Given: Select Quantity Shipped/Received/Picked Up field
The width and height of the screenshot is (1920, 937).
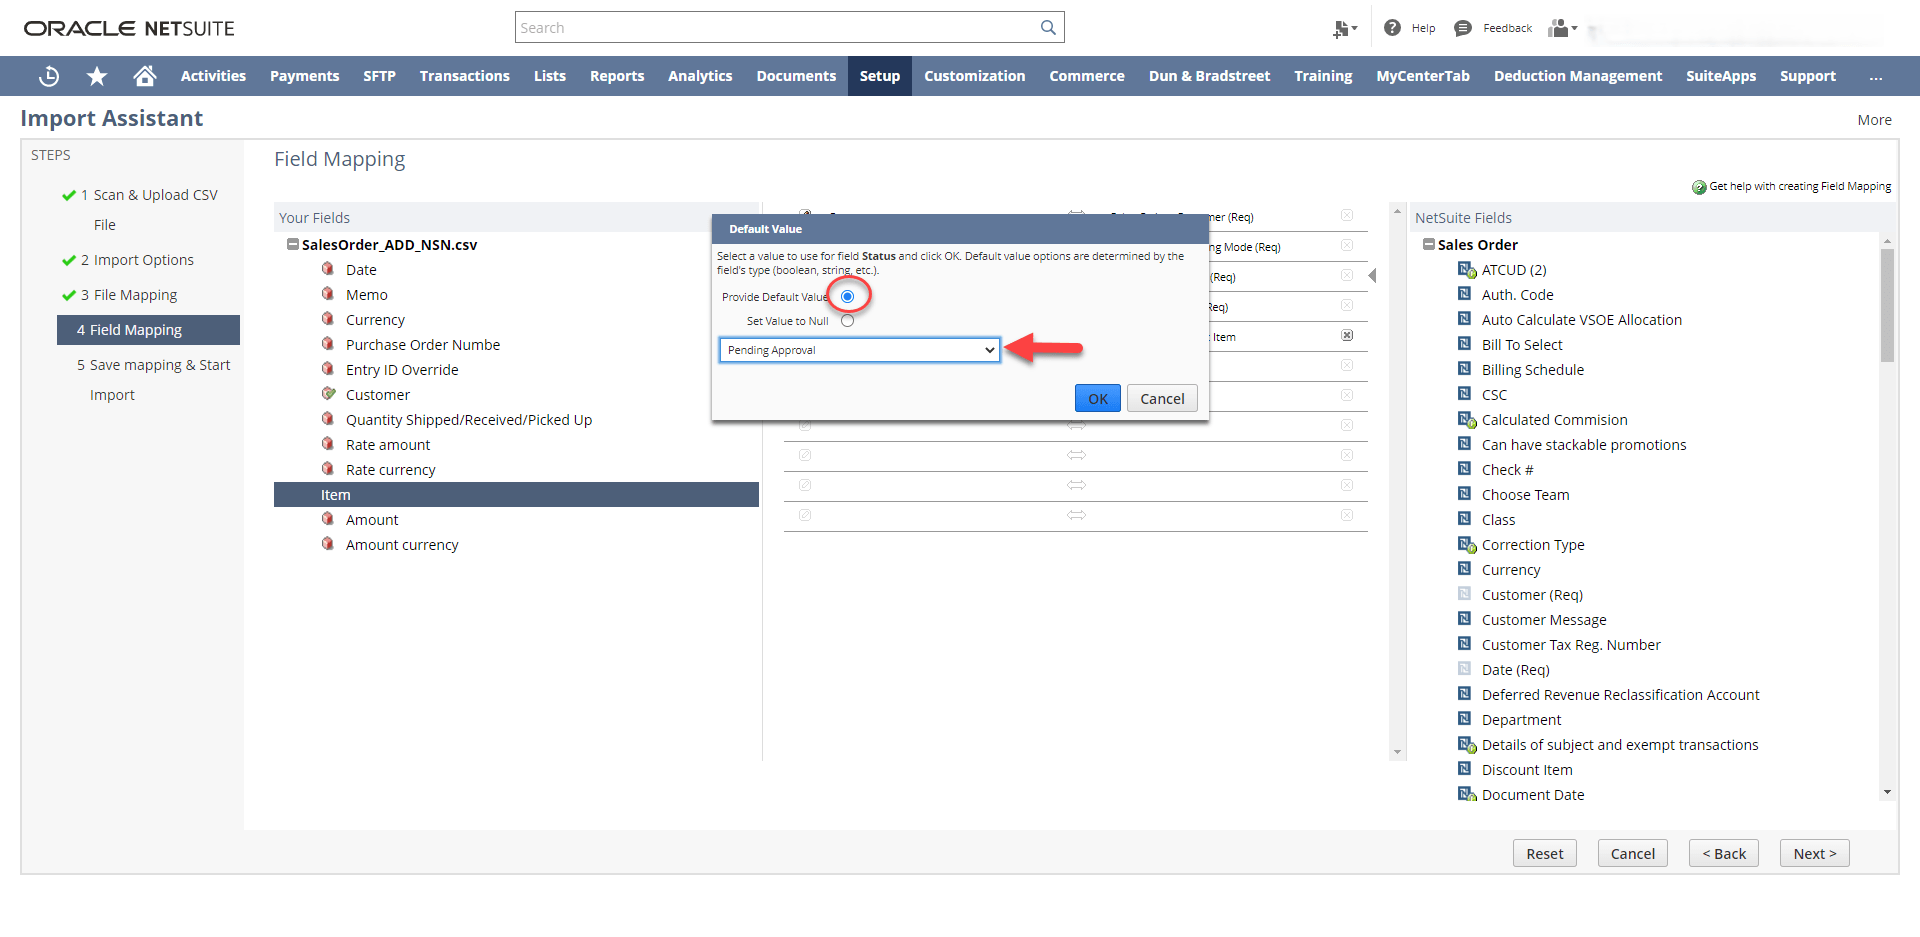Looking at the screenshot, I should pyautogui.click(x=469, y=419).
